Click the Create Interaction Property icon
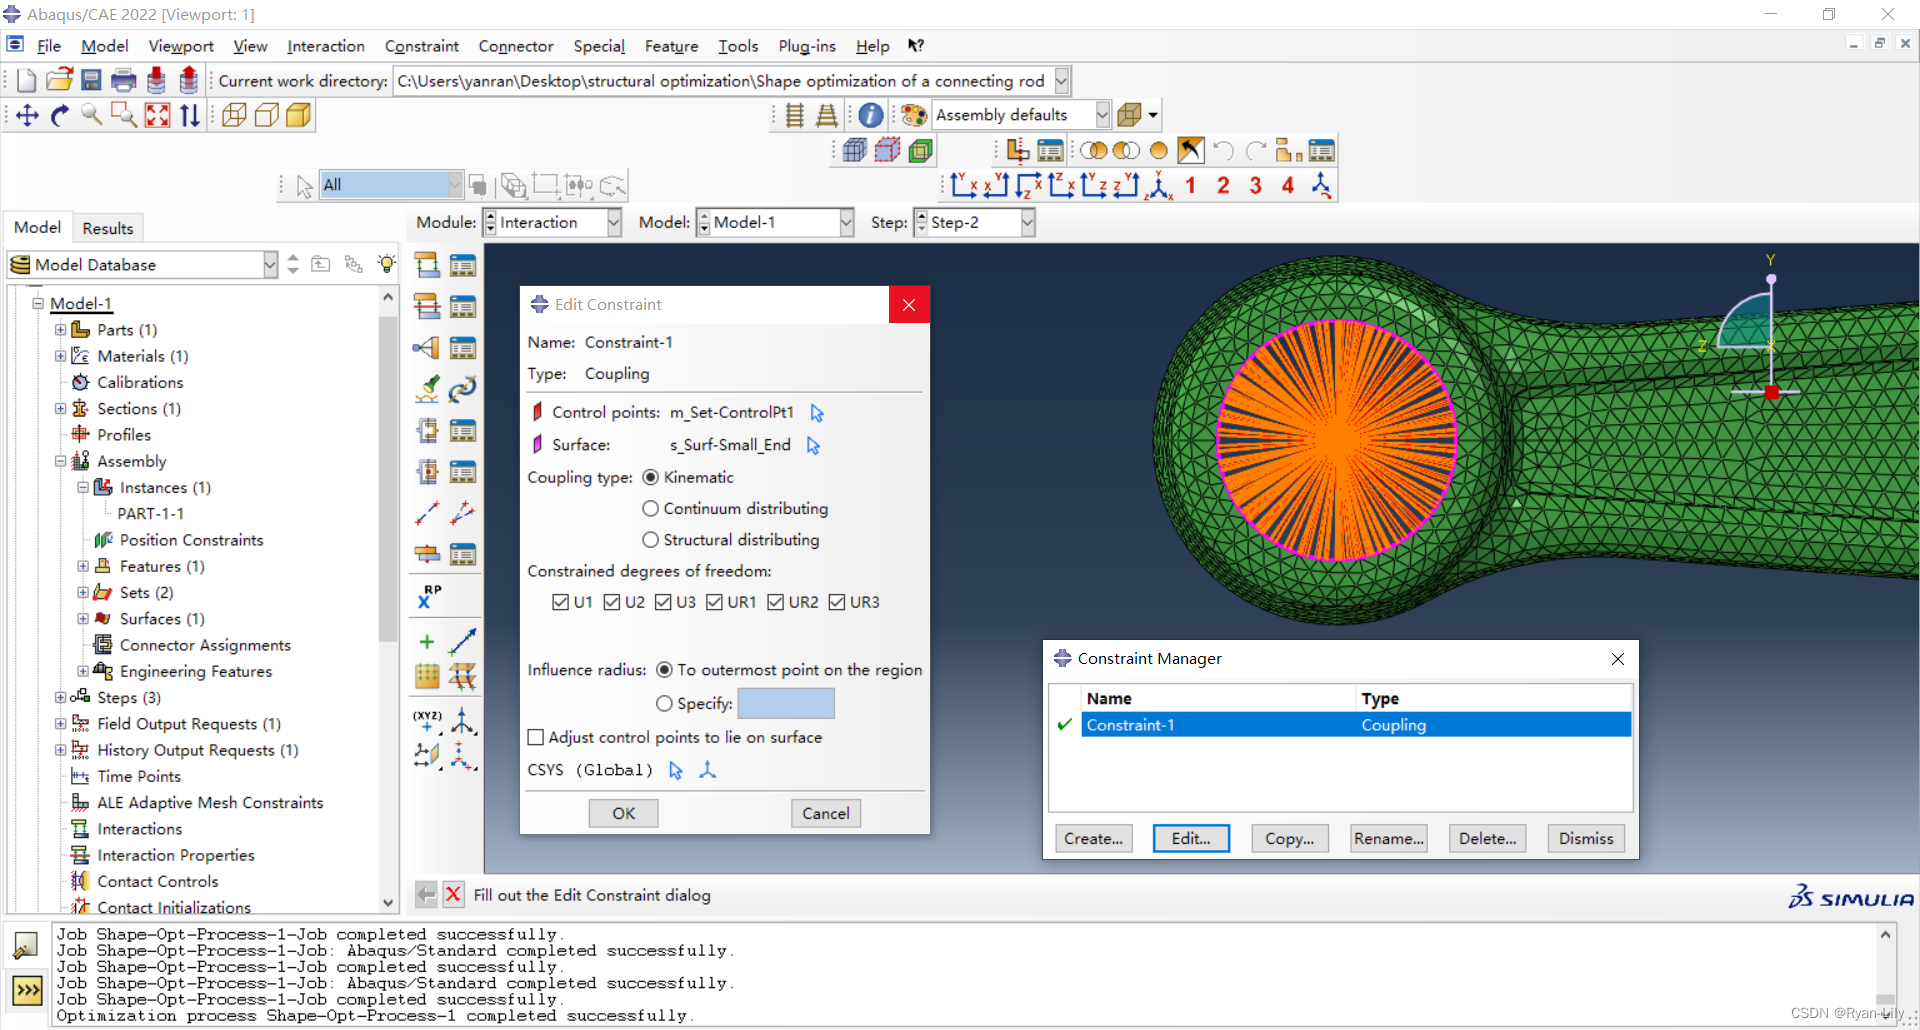The height and width of the screenshot is (1030, 1920). click(427, 307)
